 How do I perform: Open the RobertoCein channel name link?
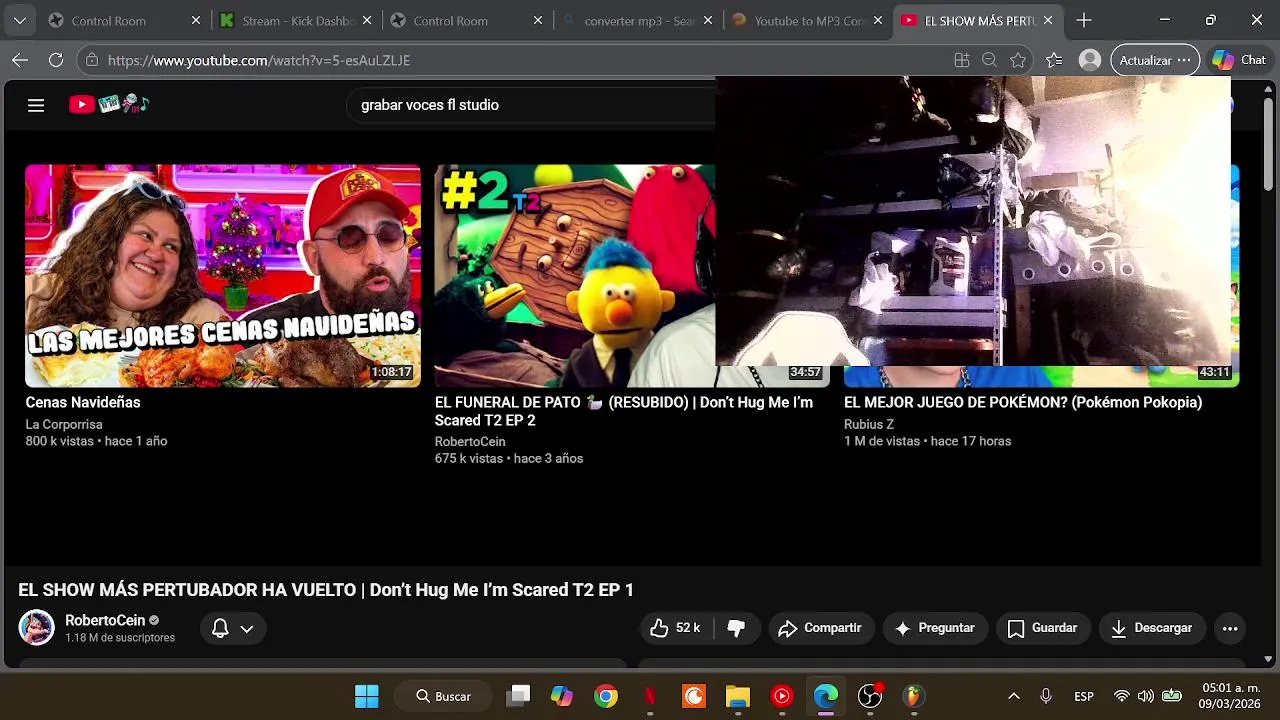(x=105, y=620)
